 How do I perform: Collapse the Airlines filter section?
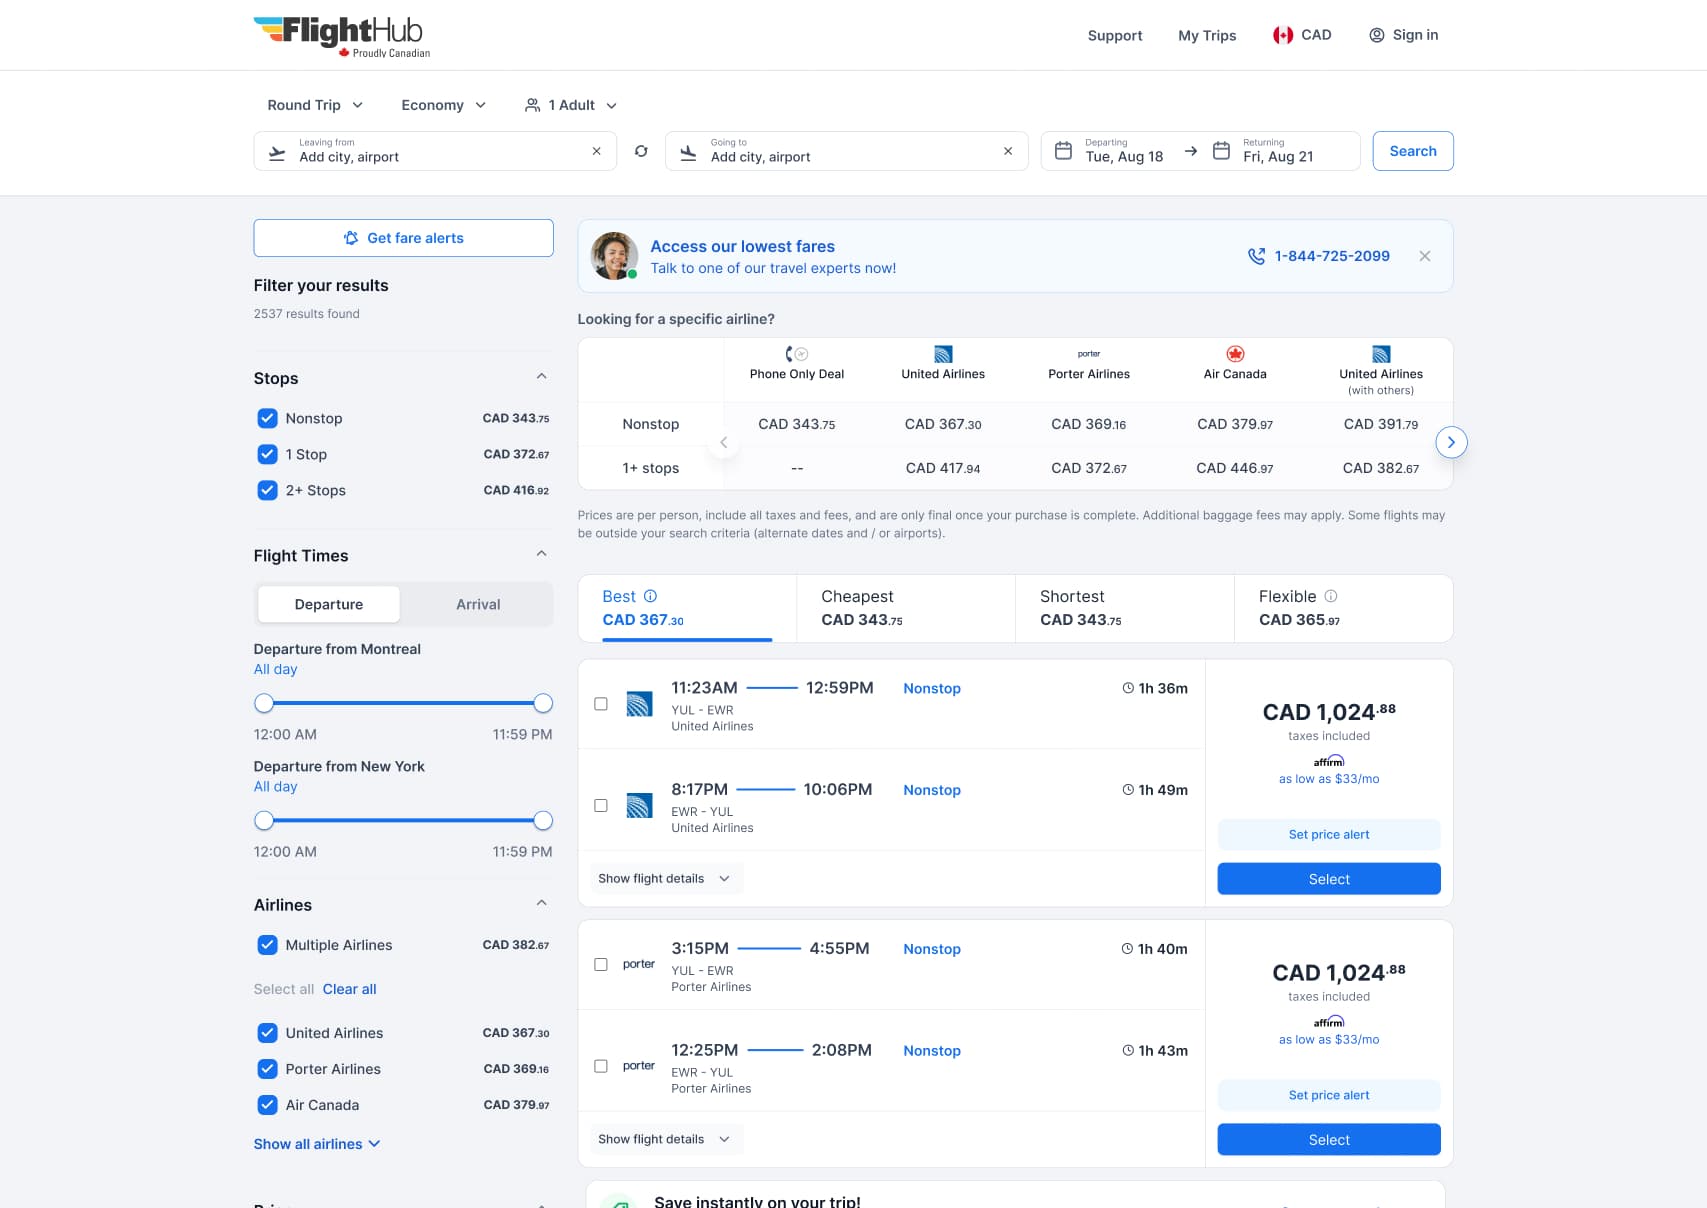(541, 903)
